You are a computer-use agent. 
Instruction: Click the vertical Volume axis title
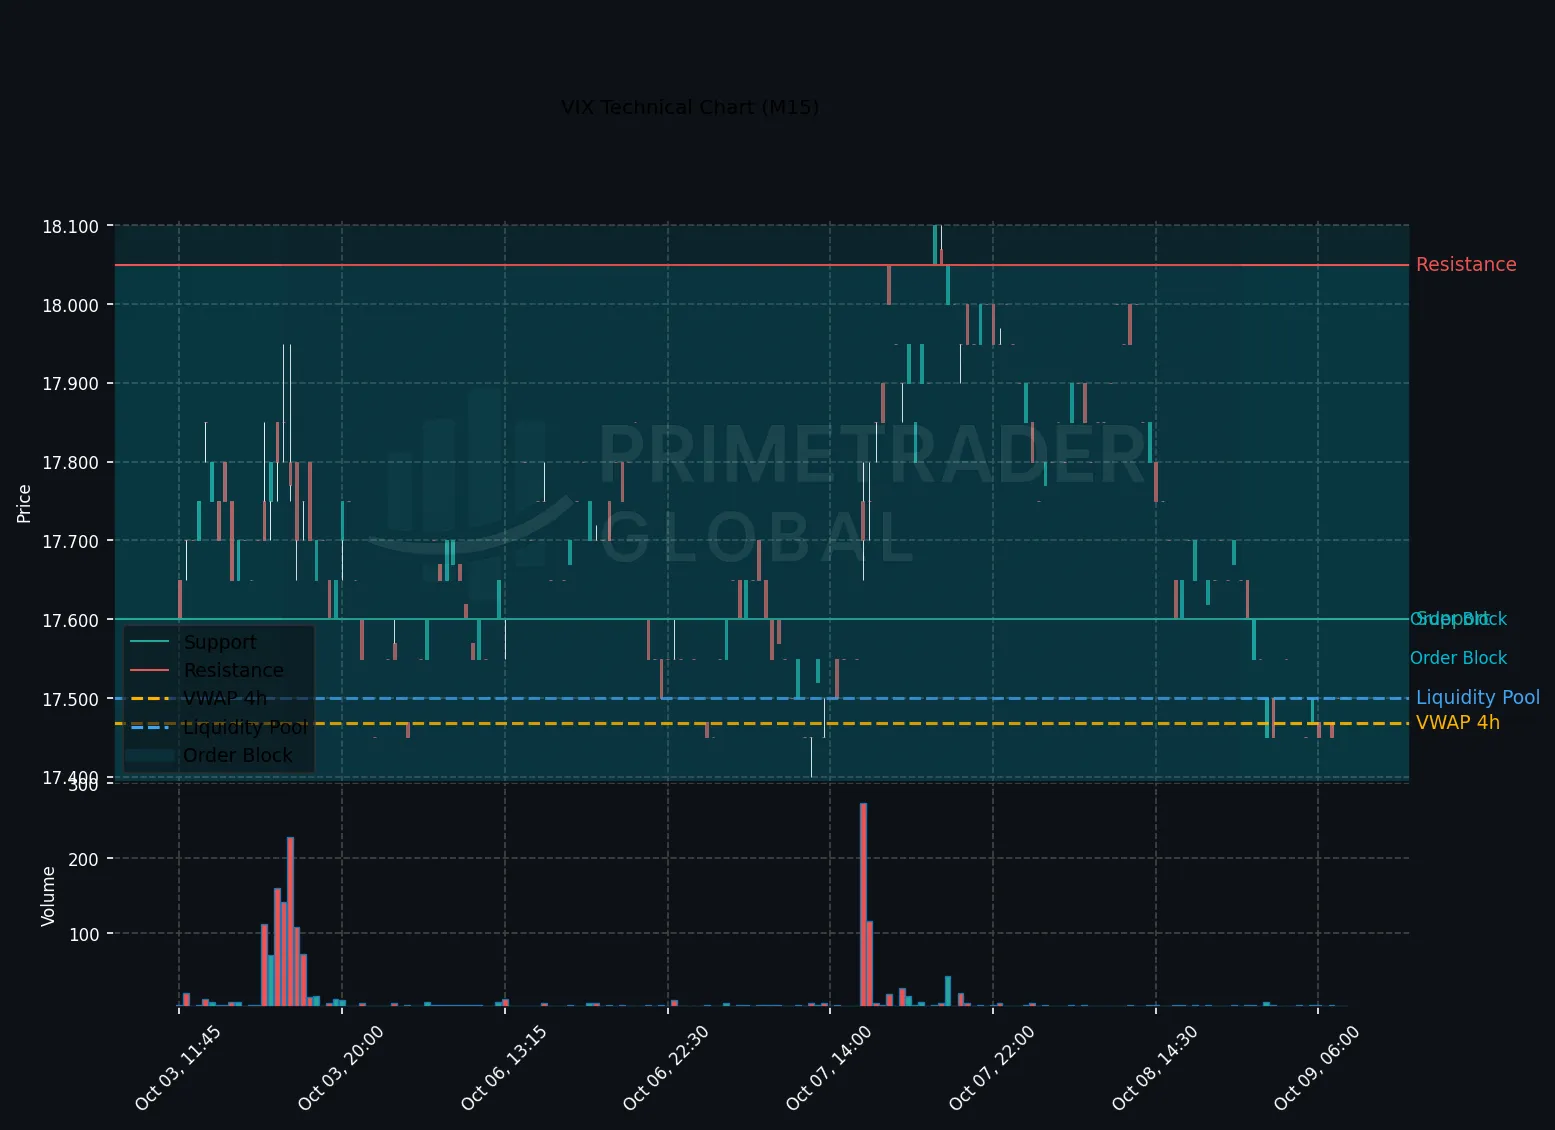coord(48,896)
